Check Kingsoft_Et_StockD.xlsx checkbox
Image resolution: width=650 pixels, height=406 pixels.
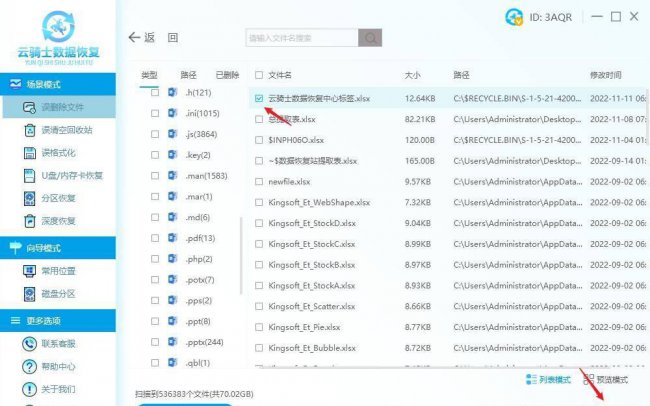(x=259, y=223)
